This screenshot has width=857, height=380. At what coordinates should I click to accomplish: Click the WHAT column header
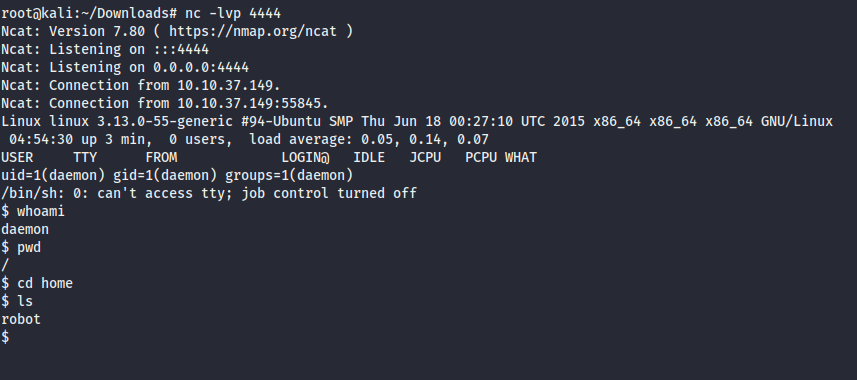coord(521,157)
